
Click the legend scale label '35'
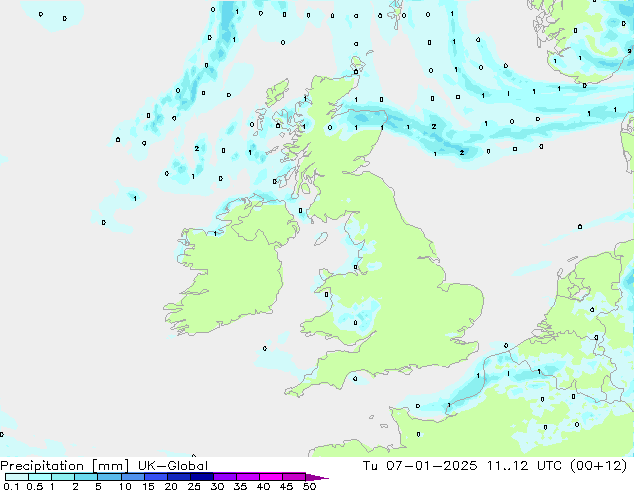[x=240, y=486]
